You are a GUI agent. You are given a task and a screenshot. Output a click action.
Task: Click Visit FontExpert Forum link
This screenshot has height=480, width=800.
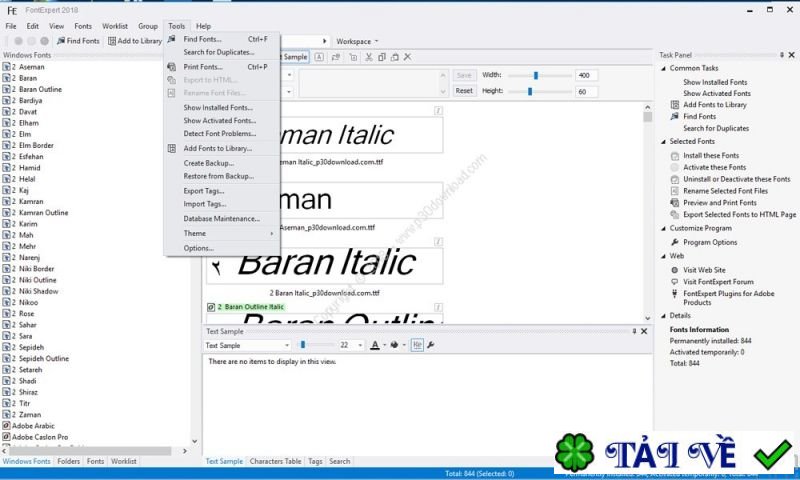[718, 282]
